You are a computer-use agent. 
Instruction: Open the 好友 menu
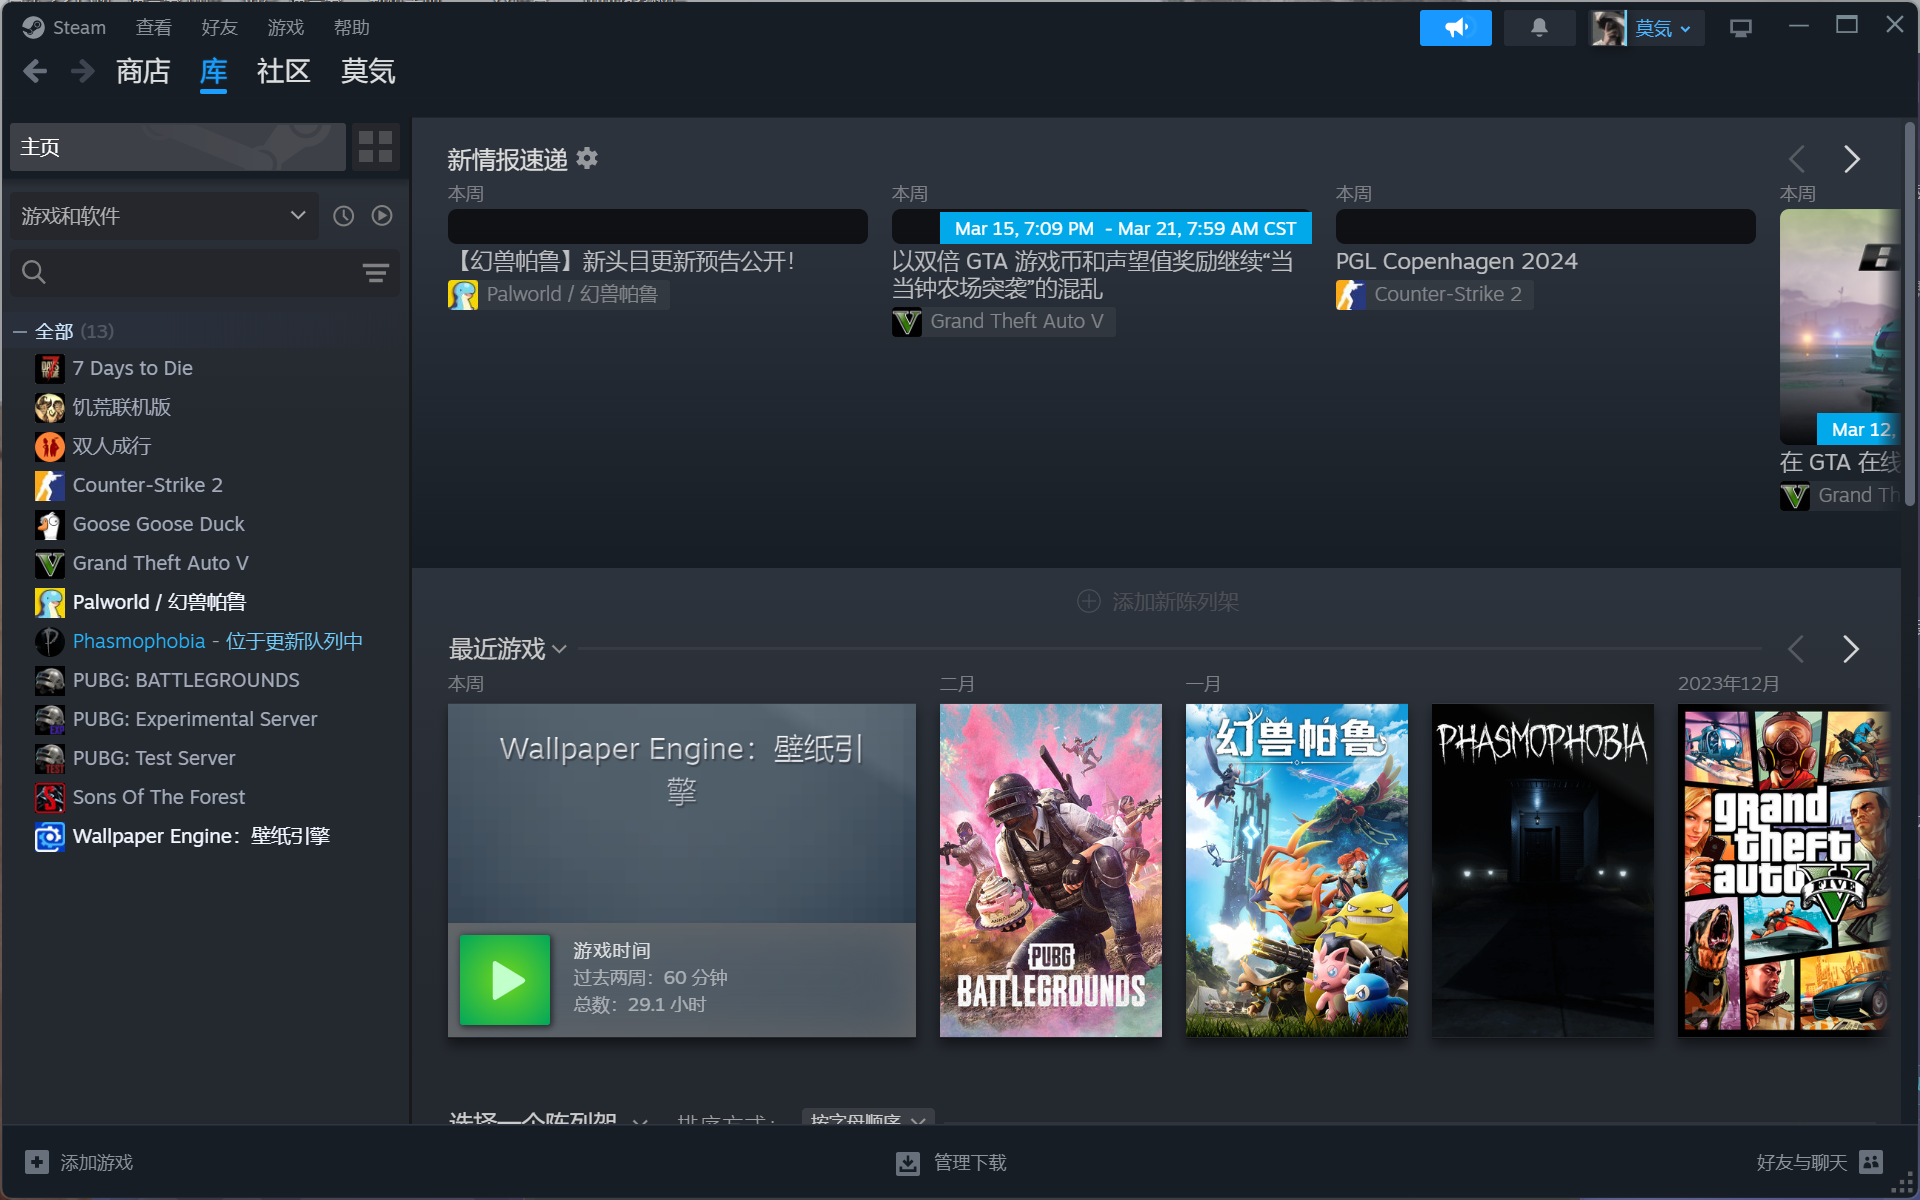tap(219, 27)
